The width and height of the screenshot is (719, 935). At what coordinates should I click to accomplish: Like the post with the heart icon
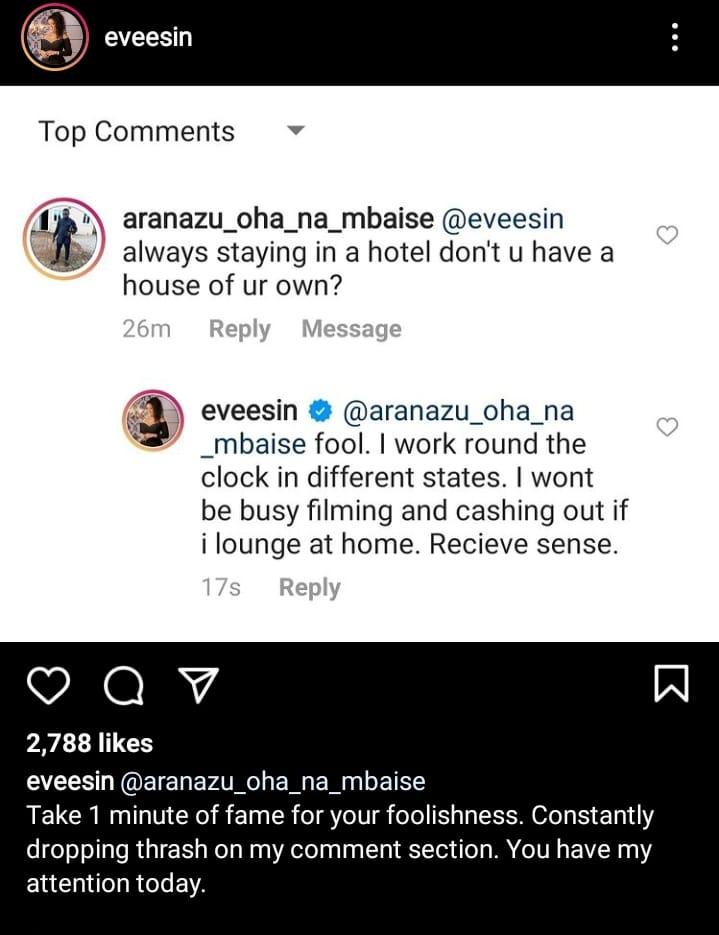click(x=46, y=685)
